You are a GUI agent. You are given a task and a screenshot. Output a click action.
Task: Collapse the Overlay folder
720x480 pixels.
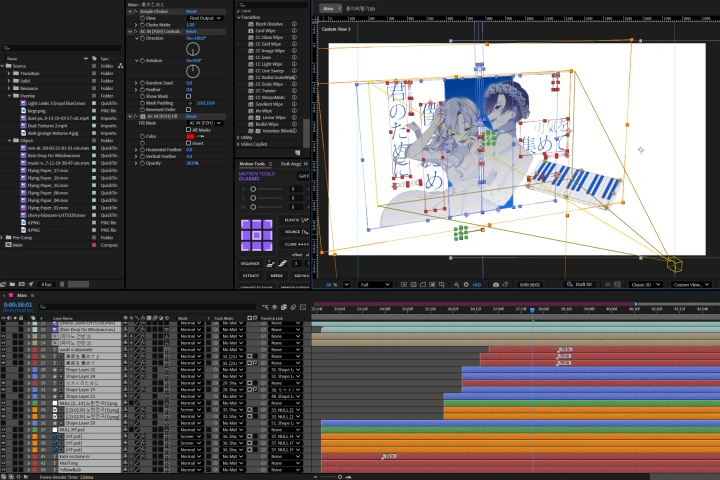coord(10,96)
